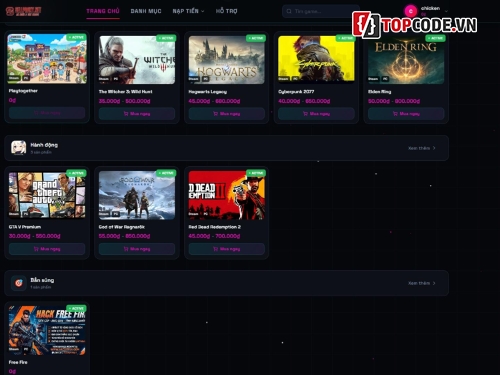Click the game search input field
Screen dimensions: 500x375
(321, 11)
